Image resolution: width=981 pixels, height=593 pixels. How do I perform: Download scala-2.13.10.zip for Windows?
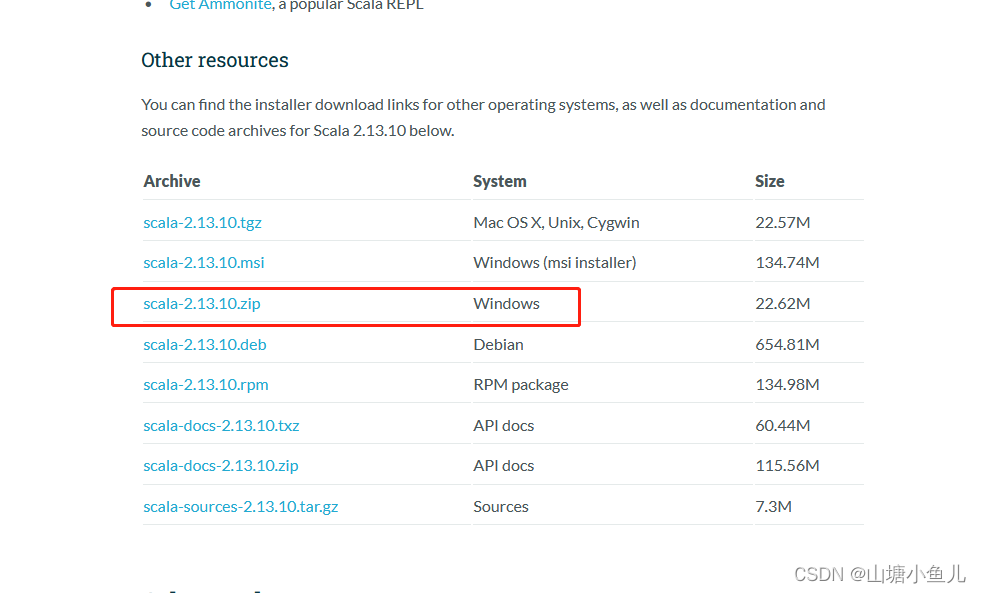(201, 304)
